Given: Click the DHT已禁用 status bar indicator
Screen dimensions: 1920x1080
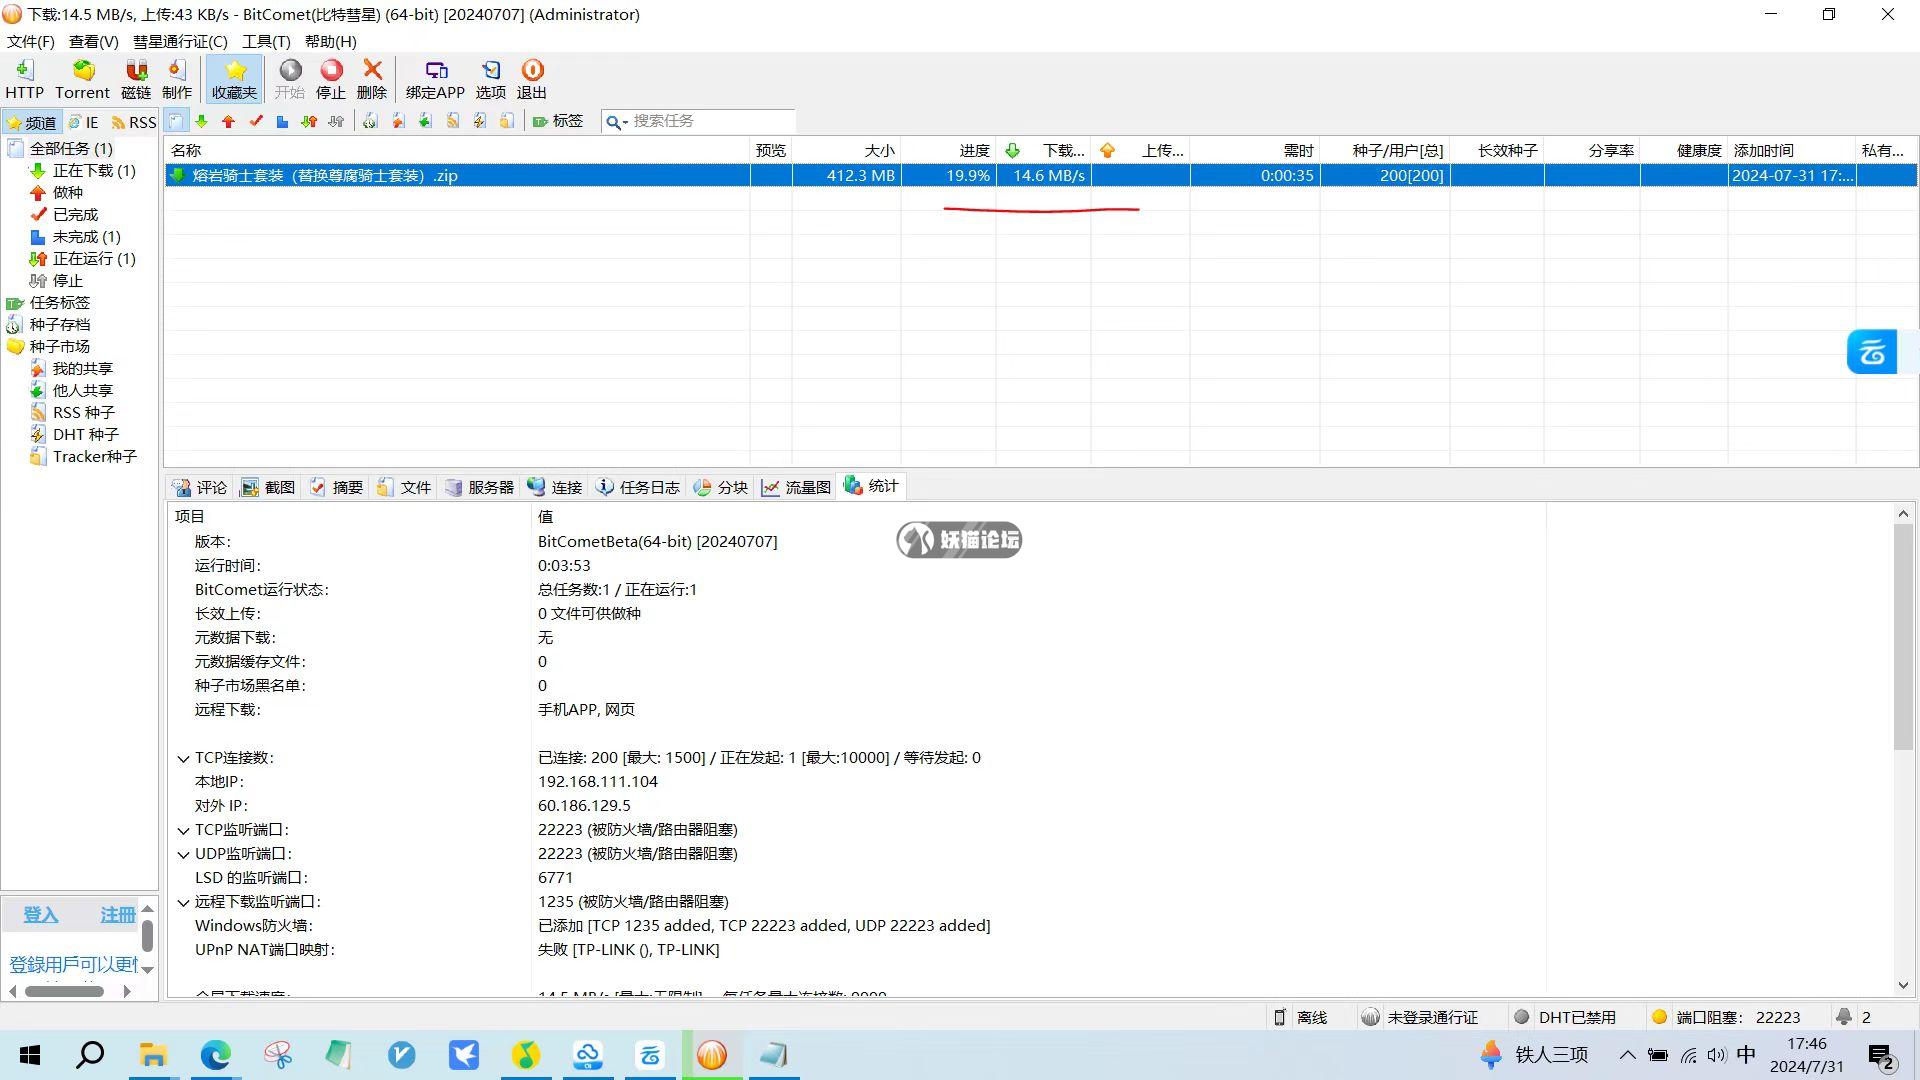Looking at the screenshot, I should click(x=1565, y=1017).
